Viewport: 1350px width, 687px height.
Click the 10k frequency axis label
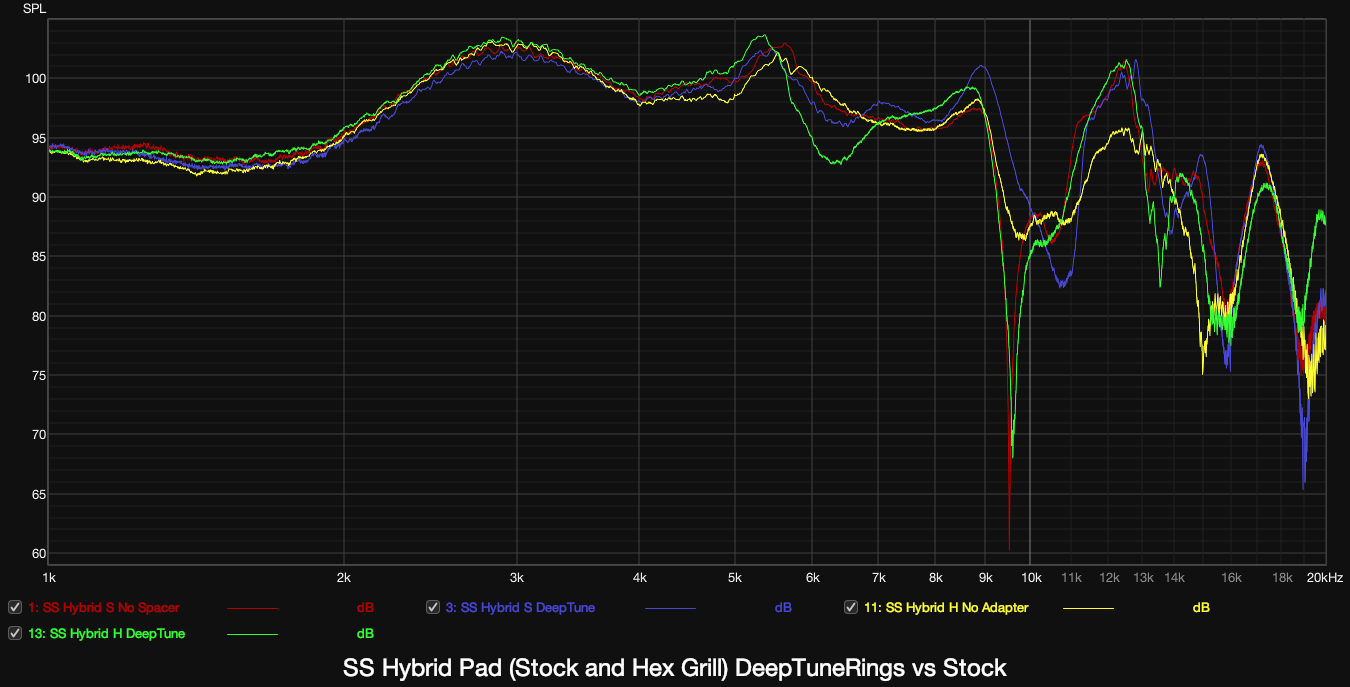tap(1030, 577)
